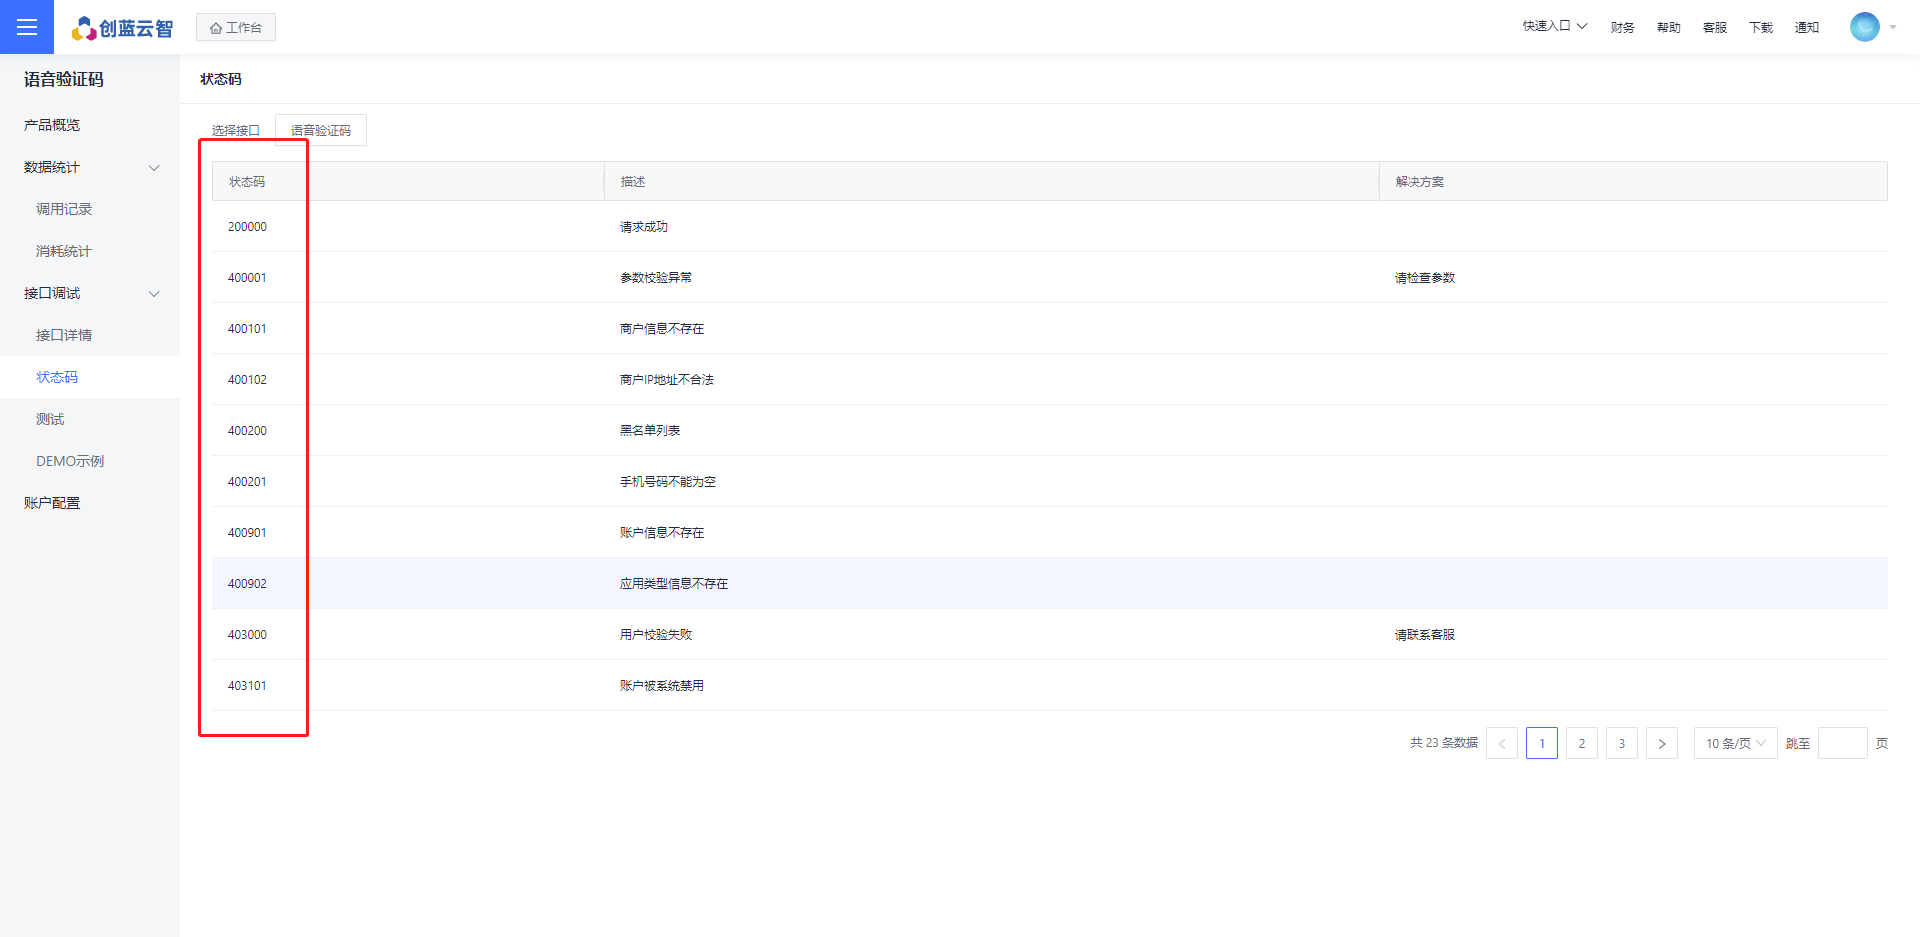
Task: Collapse the 接口调试 section chevron
Action: [x=154, y=294]
